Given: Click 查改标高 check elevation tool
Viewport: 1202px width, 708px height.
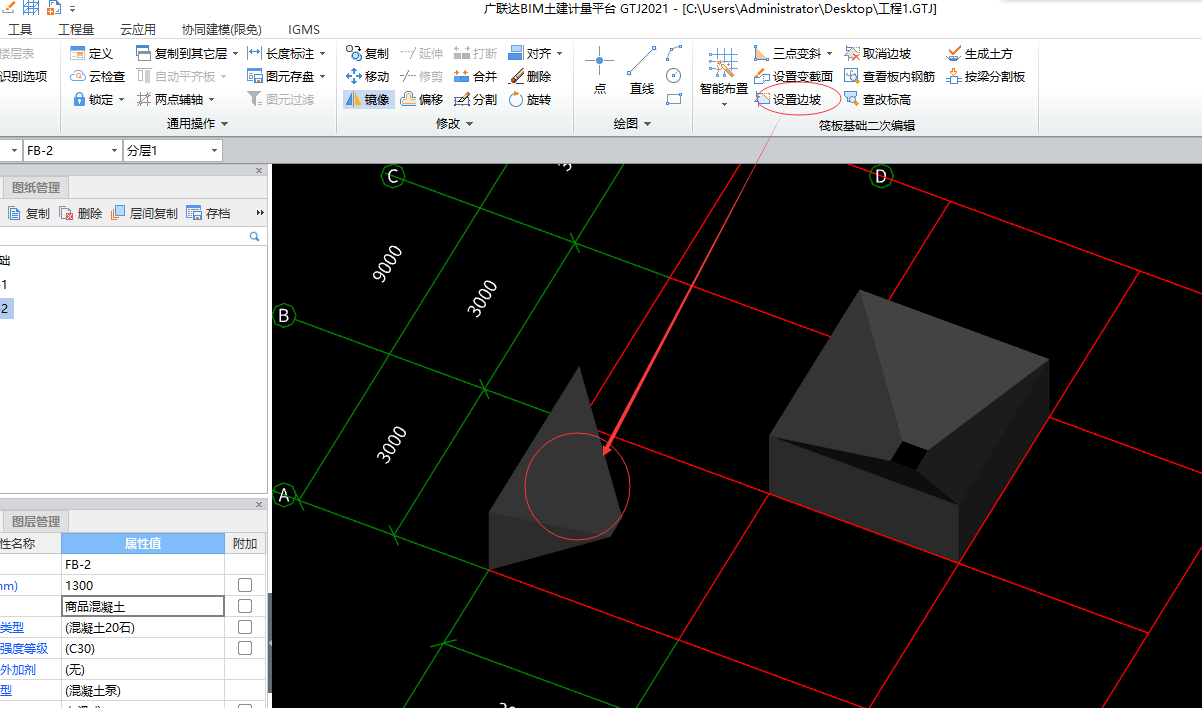Looking at the screenshot, I should (877, 99).
